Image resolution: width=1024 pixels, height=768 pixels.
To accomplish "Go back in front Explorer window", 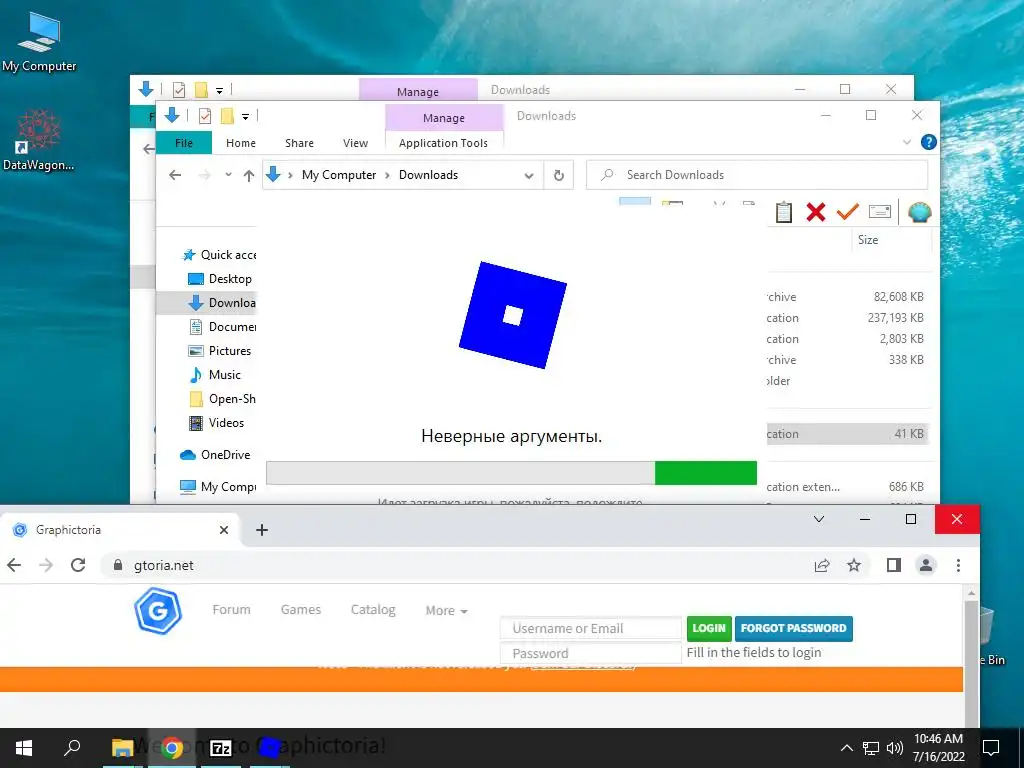I will (x=175, y=175).
